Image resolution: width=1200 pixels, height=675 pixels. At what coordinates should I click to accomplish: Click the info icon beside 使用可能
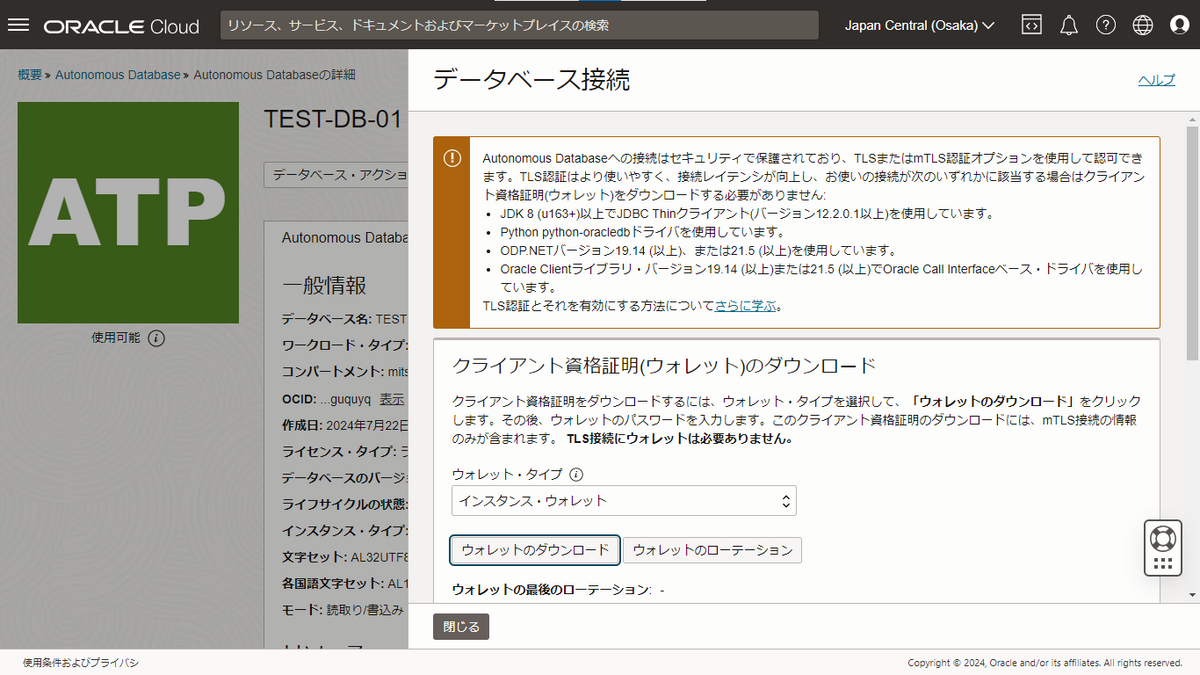coord(157,338)
